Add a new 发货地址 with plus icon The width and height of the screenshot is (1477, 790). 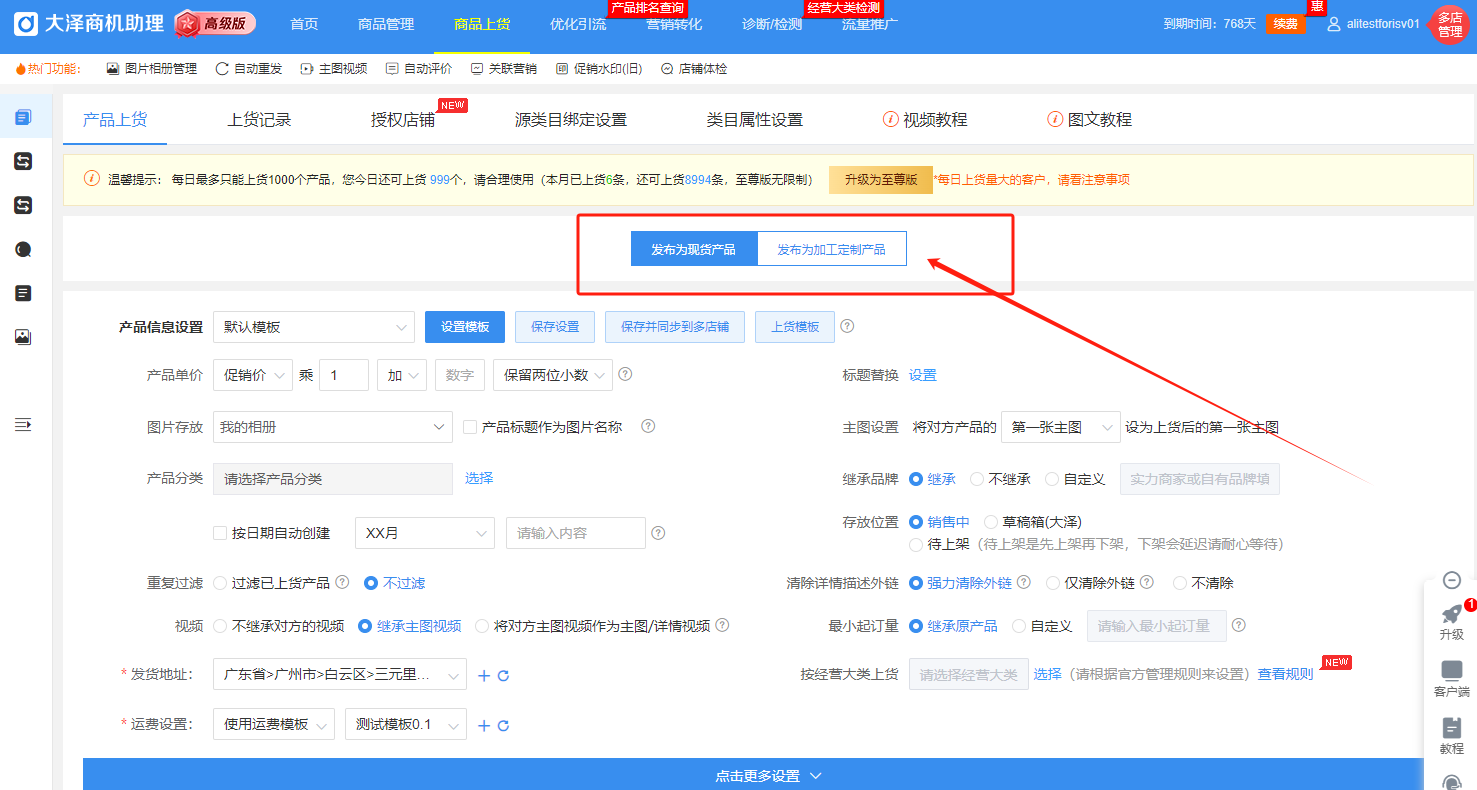coord(484,675)
